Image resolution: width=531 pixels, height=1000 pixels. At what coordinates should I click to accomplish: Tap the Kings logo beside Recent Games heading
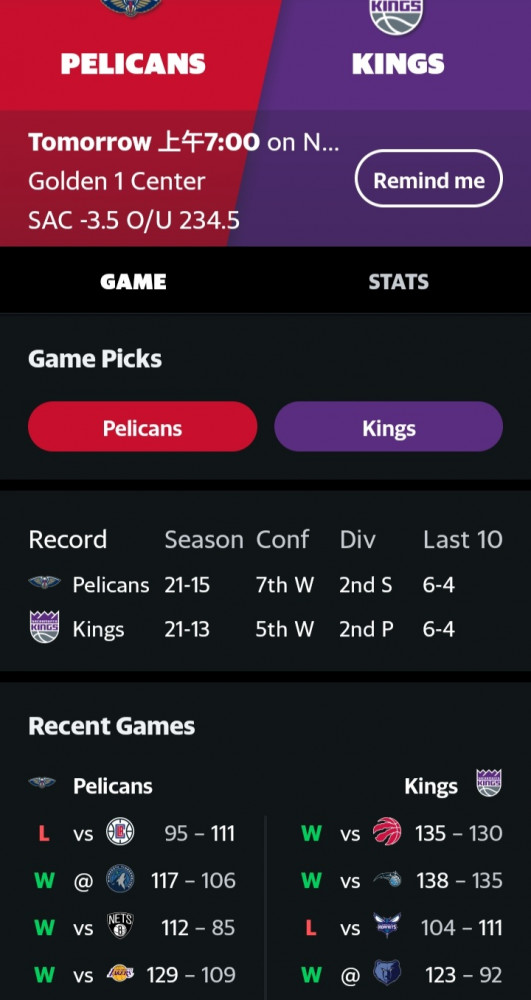(x=489, y=784)
